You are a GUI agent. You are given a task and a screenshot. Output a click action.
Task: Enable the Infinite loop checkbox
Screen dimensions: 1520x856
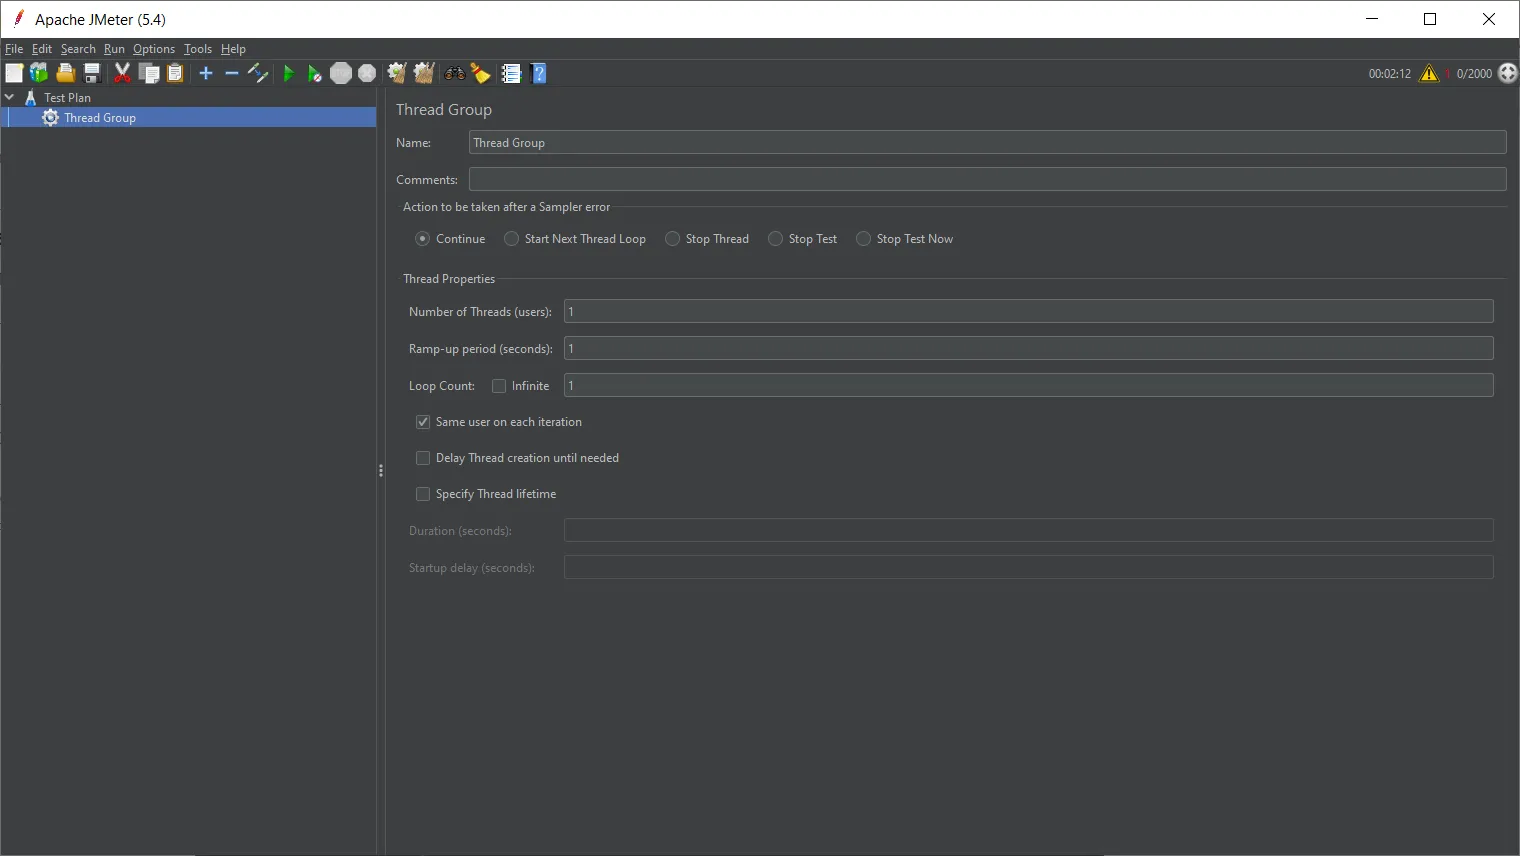(499, 386)
